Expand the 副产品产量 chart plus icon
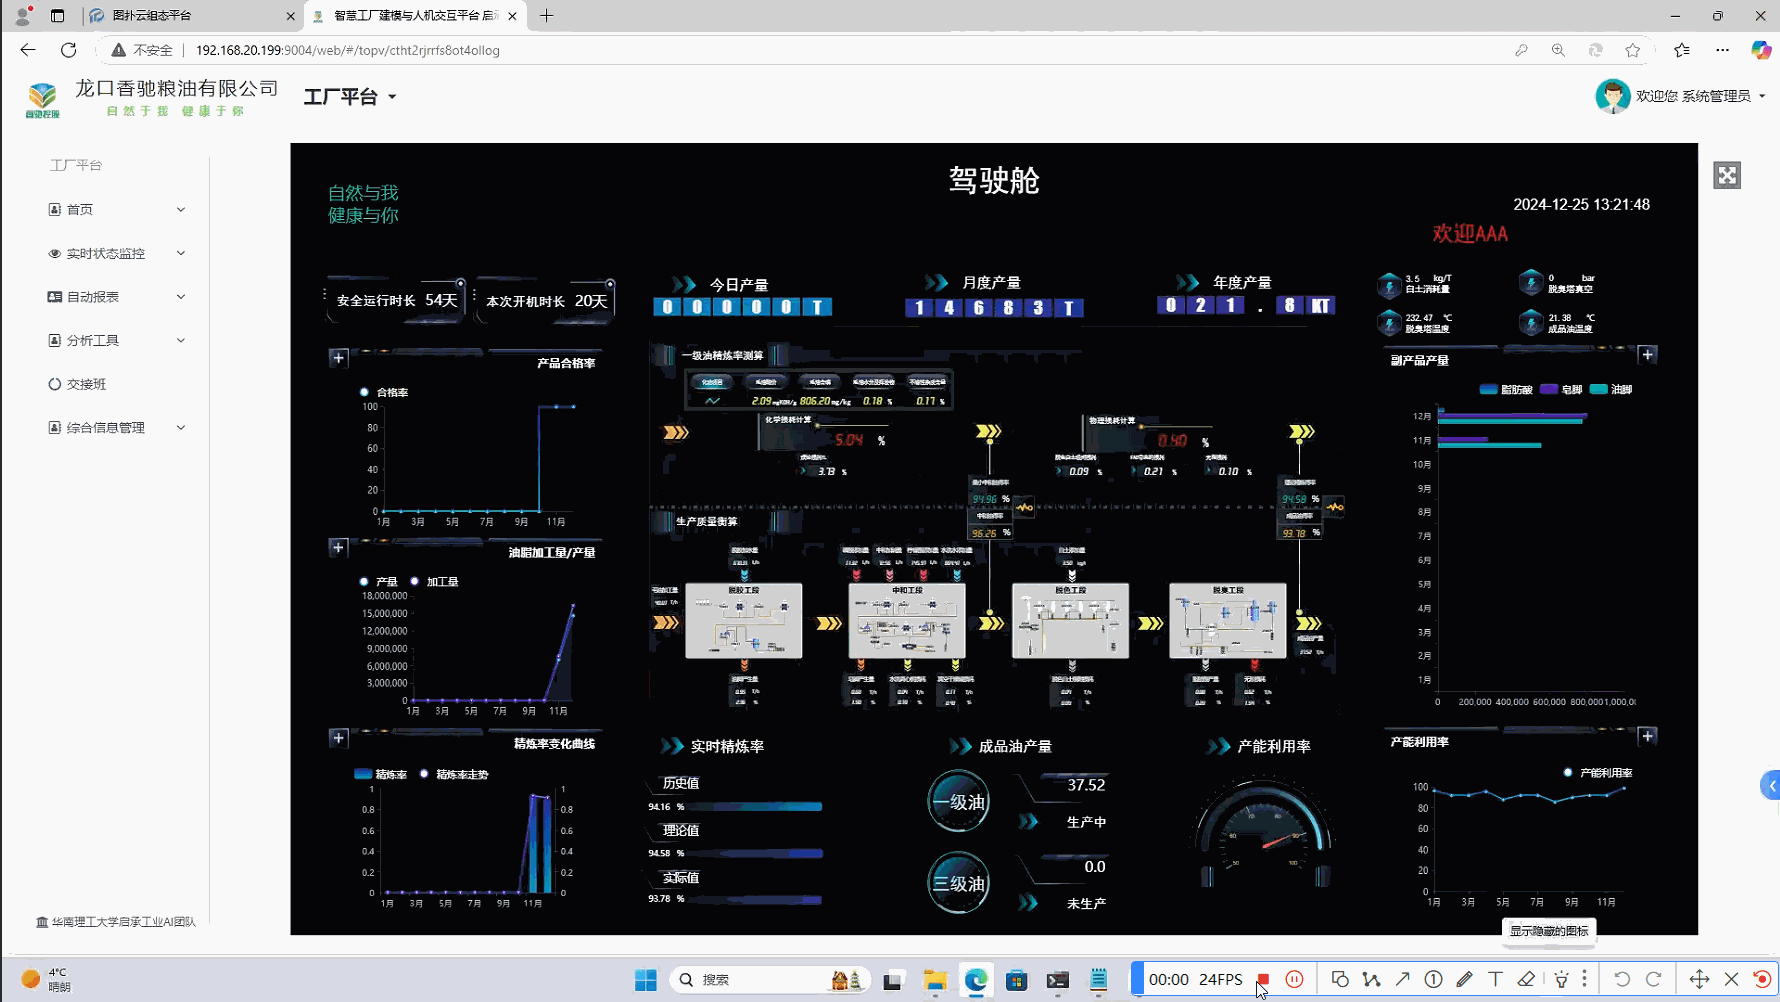The width and height of the screenshot is (1780, 1002). click(x=1647, y=355)
